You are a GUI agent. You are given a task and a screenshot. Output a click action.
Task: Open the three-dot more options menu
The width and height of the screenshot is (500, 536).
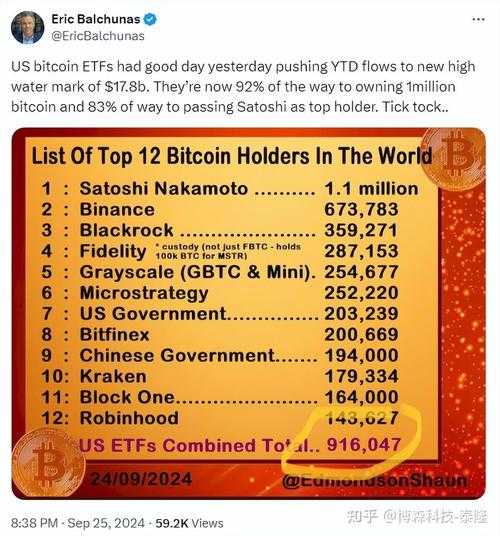click(478, 19)
